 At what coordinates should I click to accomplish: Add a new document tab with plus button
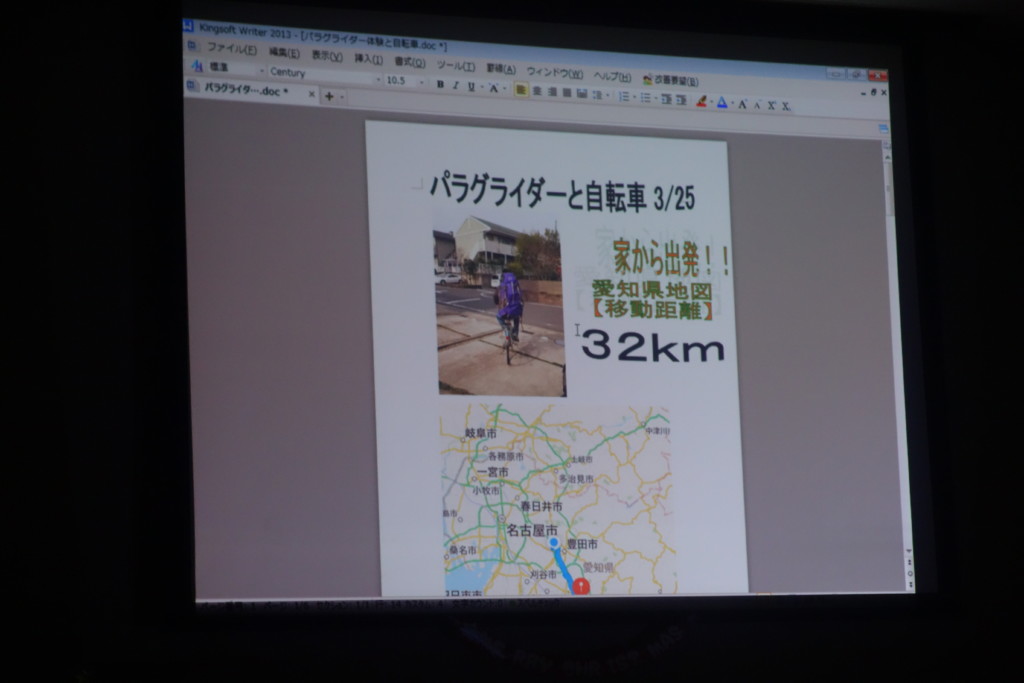tap(329, 95)
